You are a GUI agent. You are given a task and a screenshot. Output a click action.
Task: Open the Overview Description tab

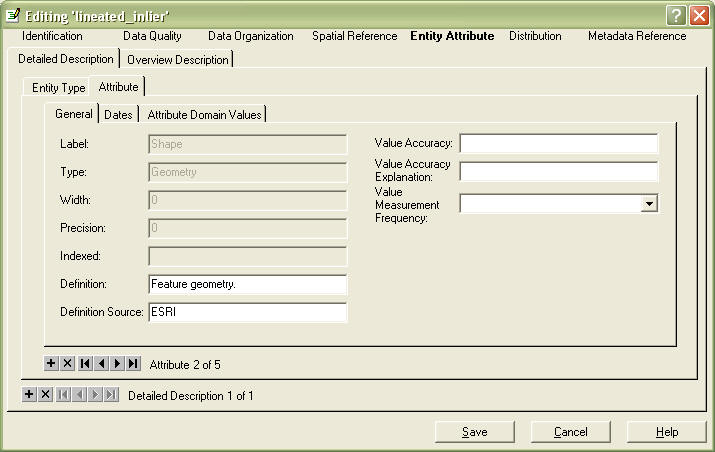click(178, 60)
